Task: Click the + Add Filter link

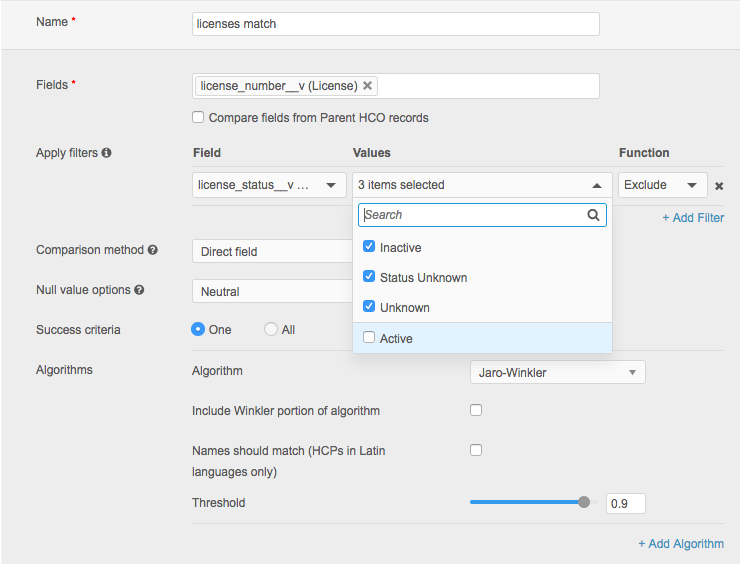Action: click(692, 218)
